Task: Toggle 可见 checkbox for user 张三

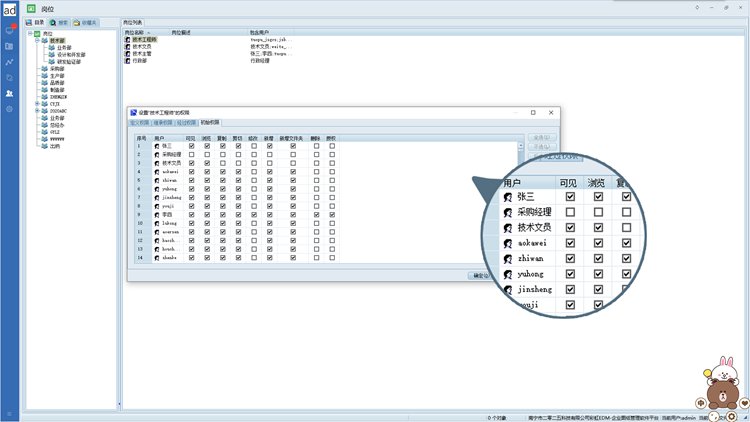Action: (x=191, y=146)
